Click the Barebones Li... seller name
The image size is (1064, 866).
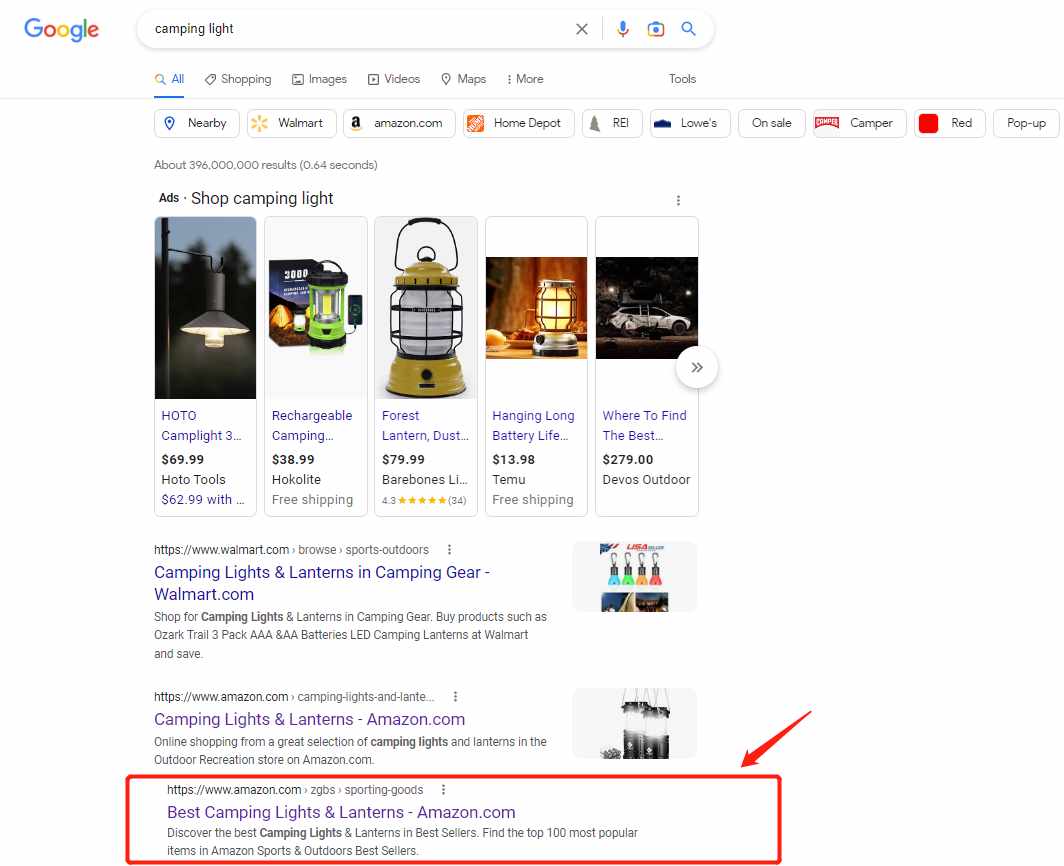point(425,479)
